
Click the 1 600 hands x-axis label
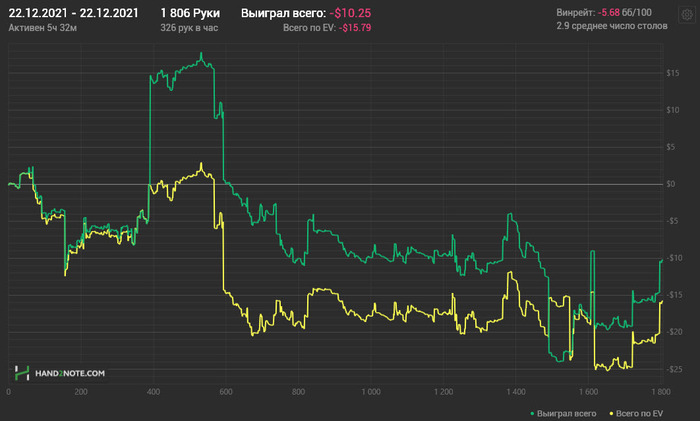(x=588, y=393)
